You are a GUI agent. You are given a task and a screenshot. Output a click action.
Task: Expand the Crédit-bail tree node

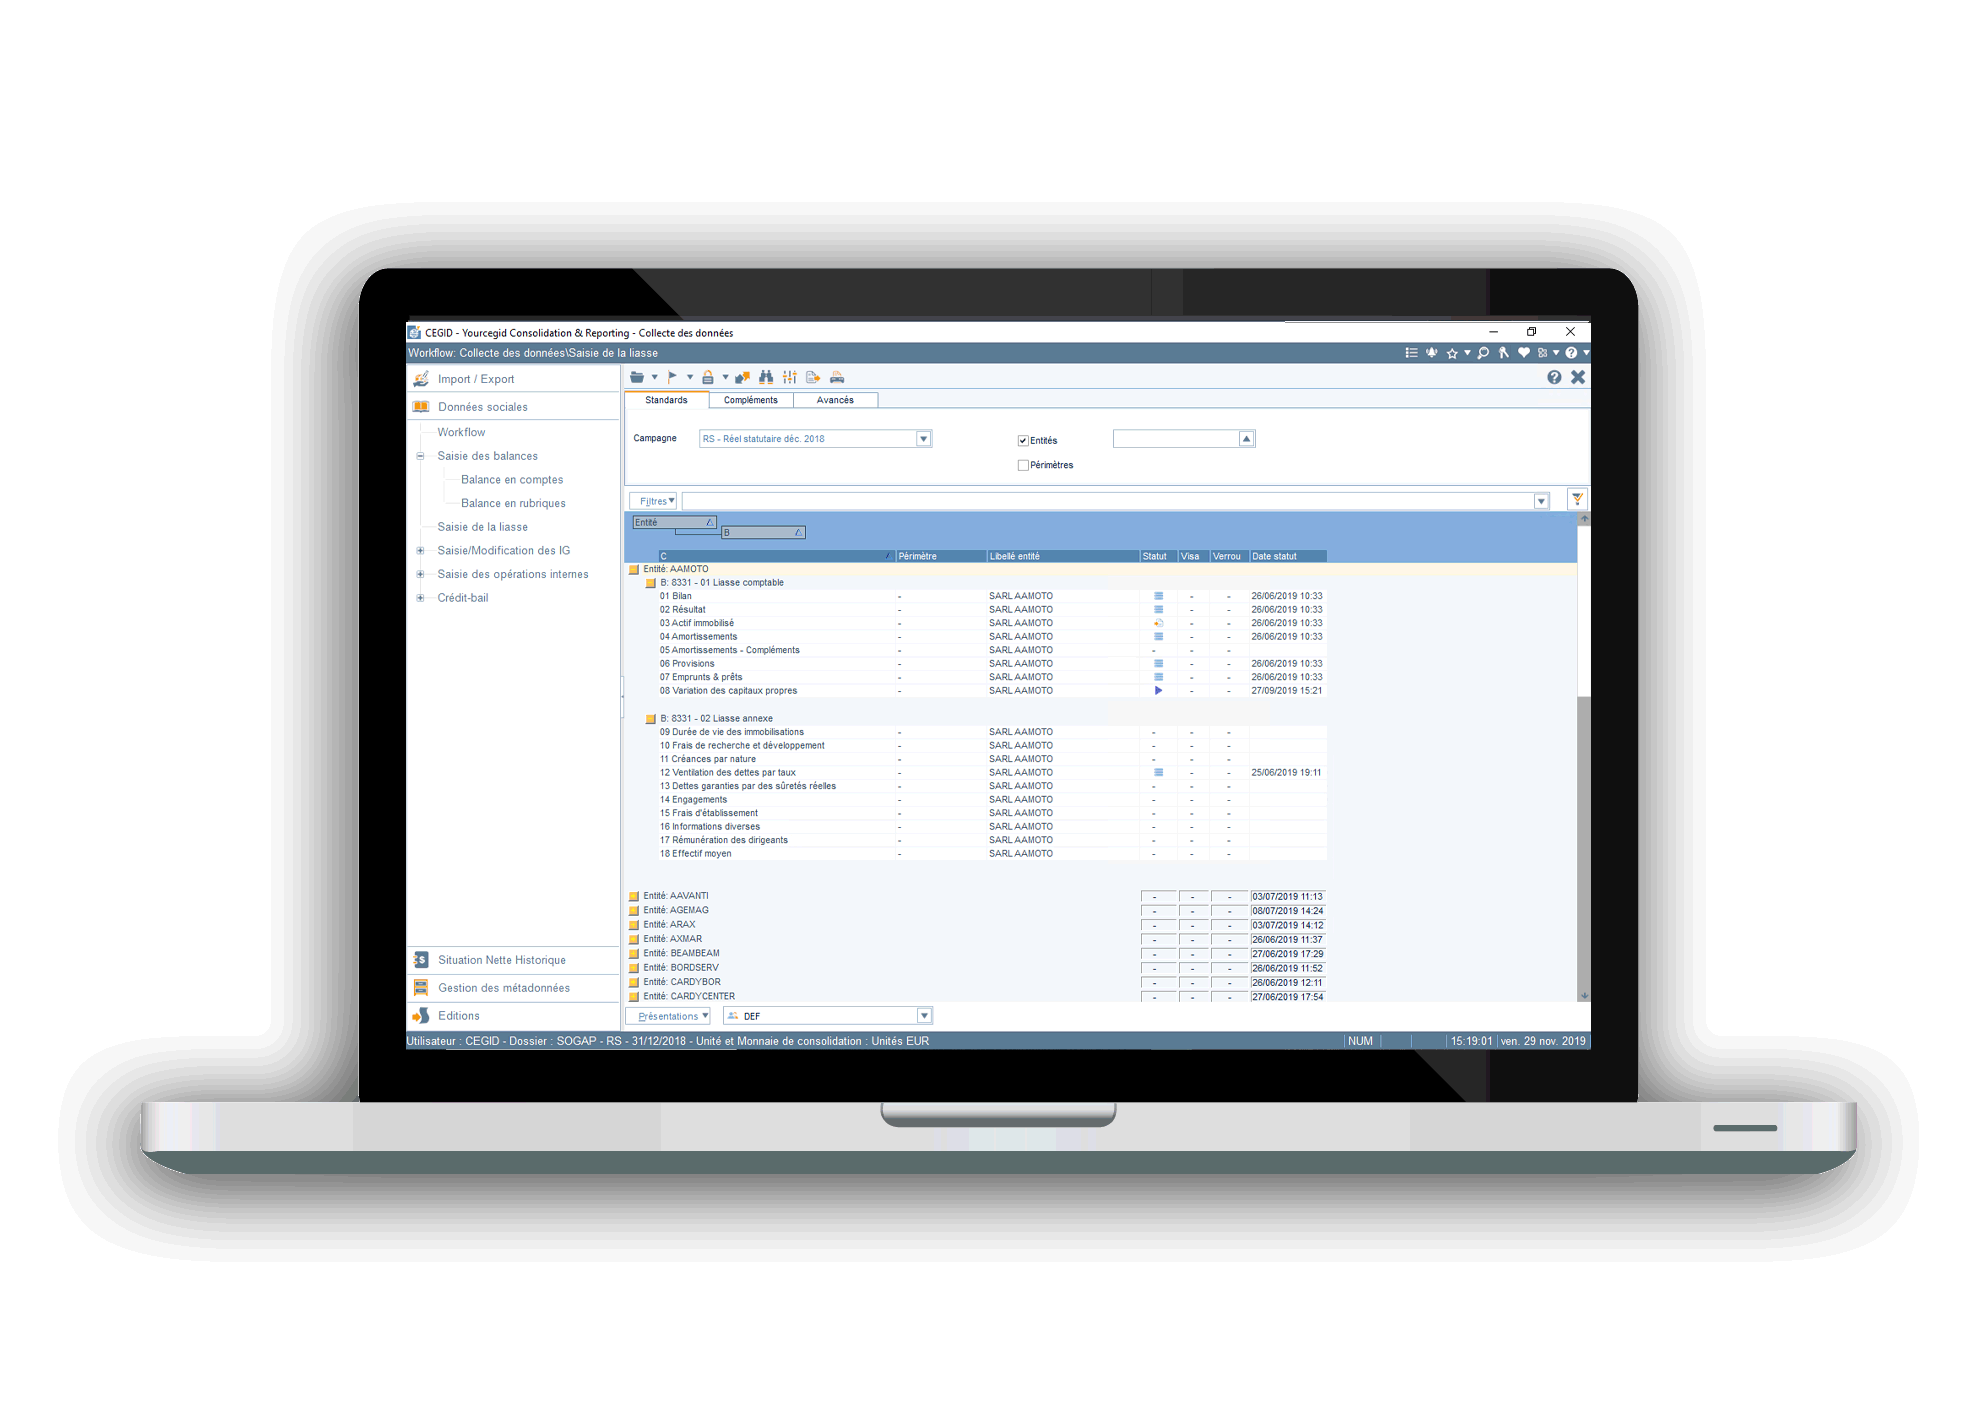pyautogui.click(x=421, y=598)
